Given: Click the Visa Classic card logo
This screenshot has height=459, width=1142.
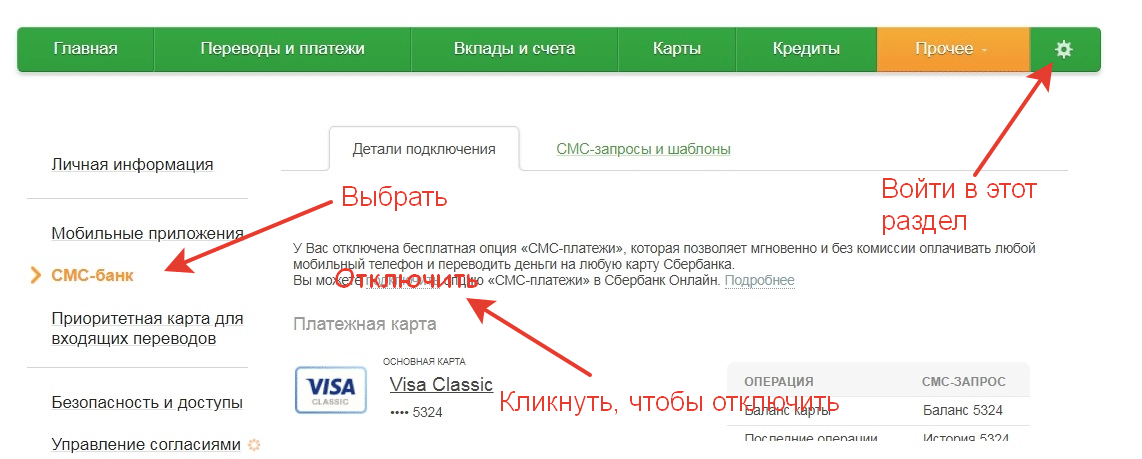Looking at the screenshot, I should (x=331, y=390).
